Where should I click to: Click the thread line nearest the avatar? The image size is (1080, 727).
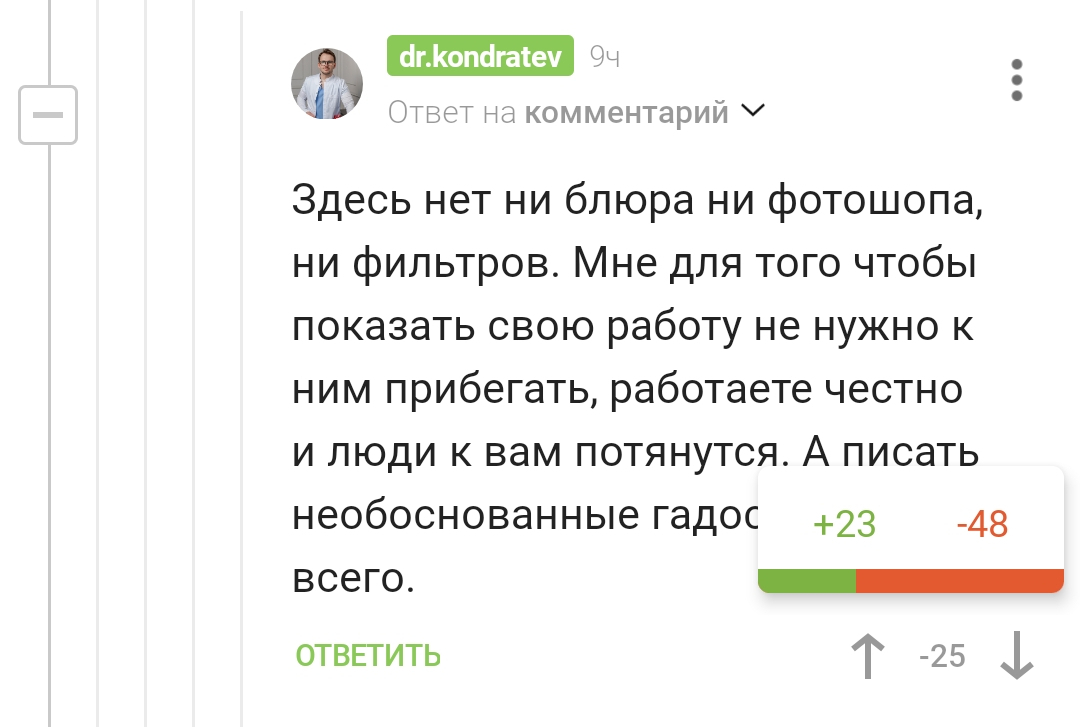point(242,400)
